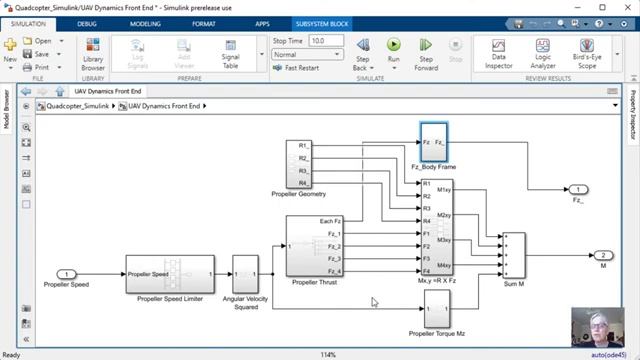This screenshot has width=640, height=360.
Task: Switch to the FORMAT tab
Action: (204, 24)
